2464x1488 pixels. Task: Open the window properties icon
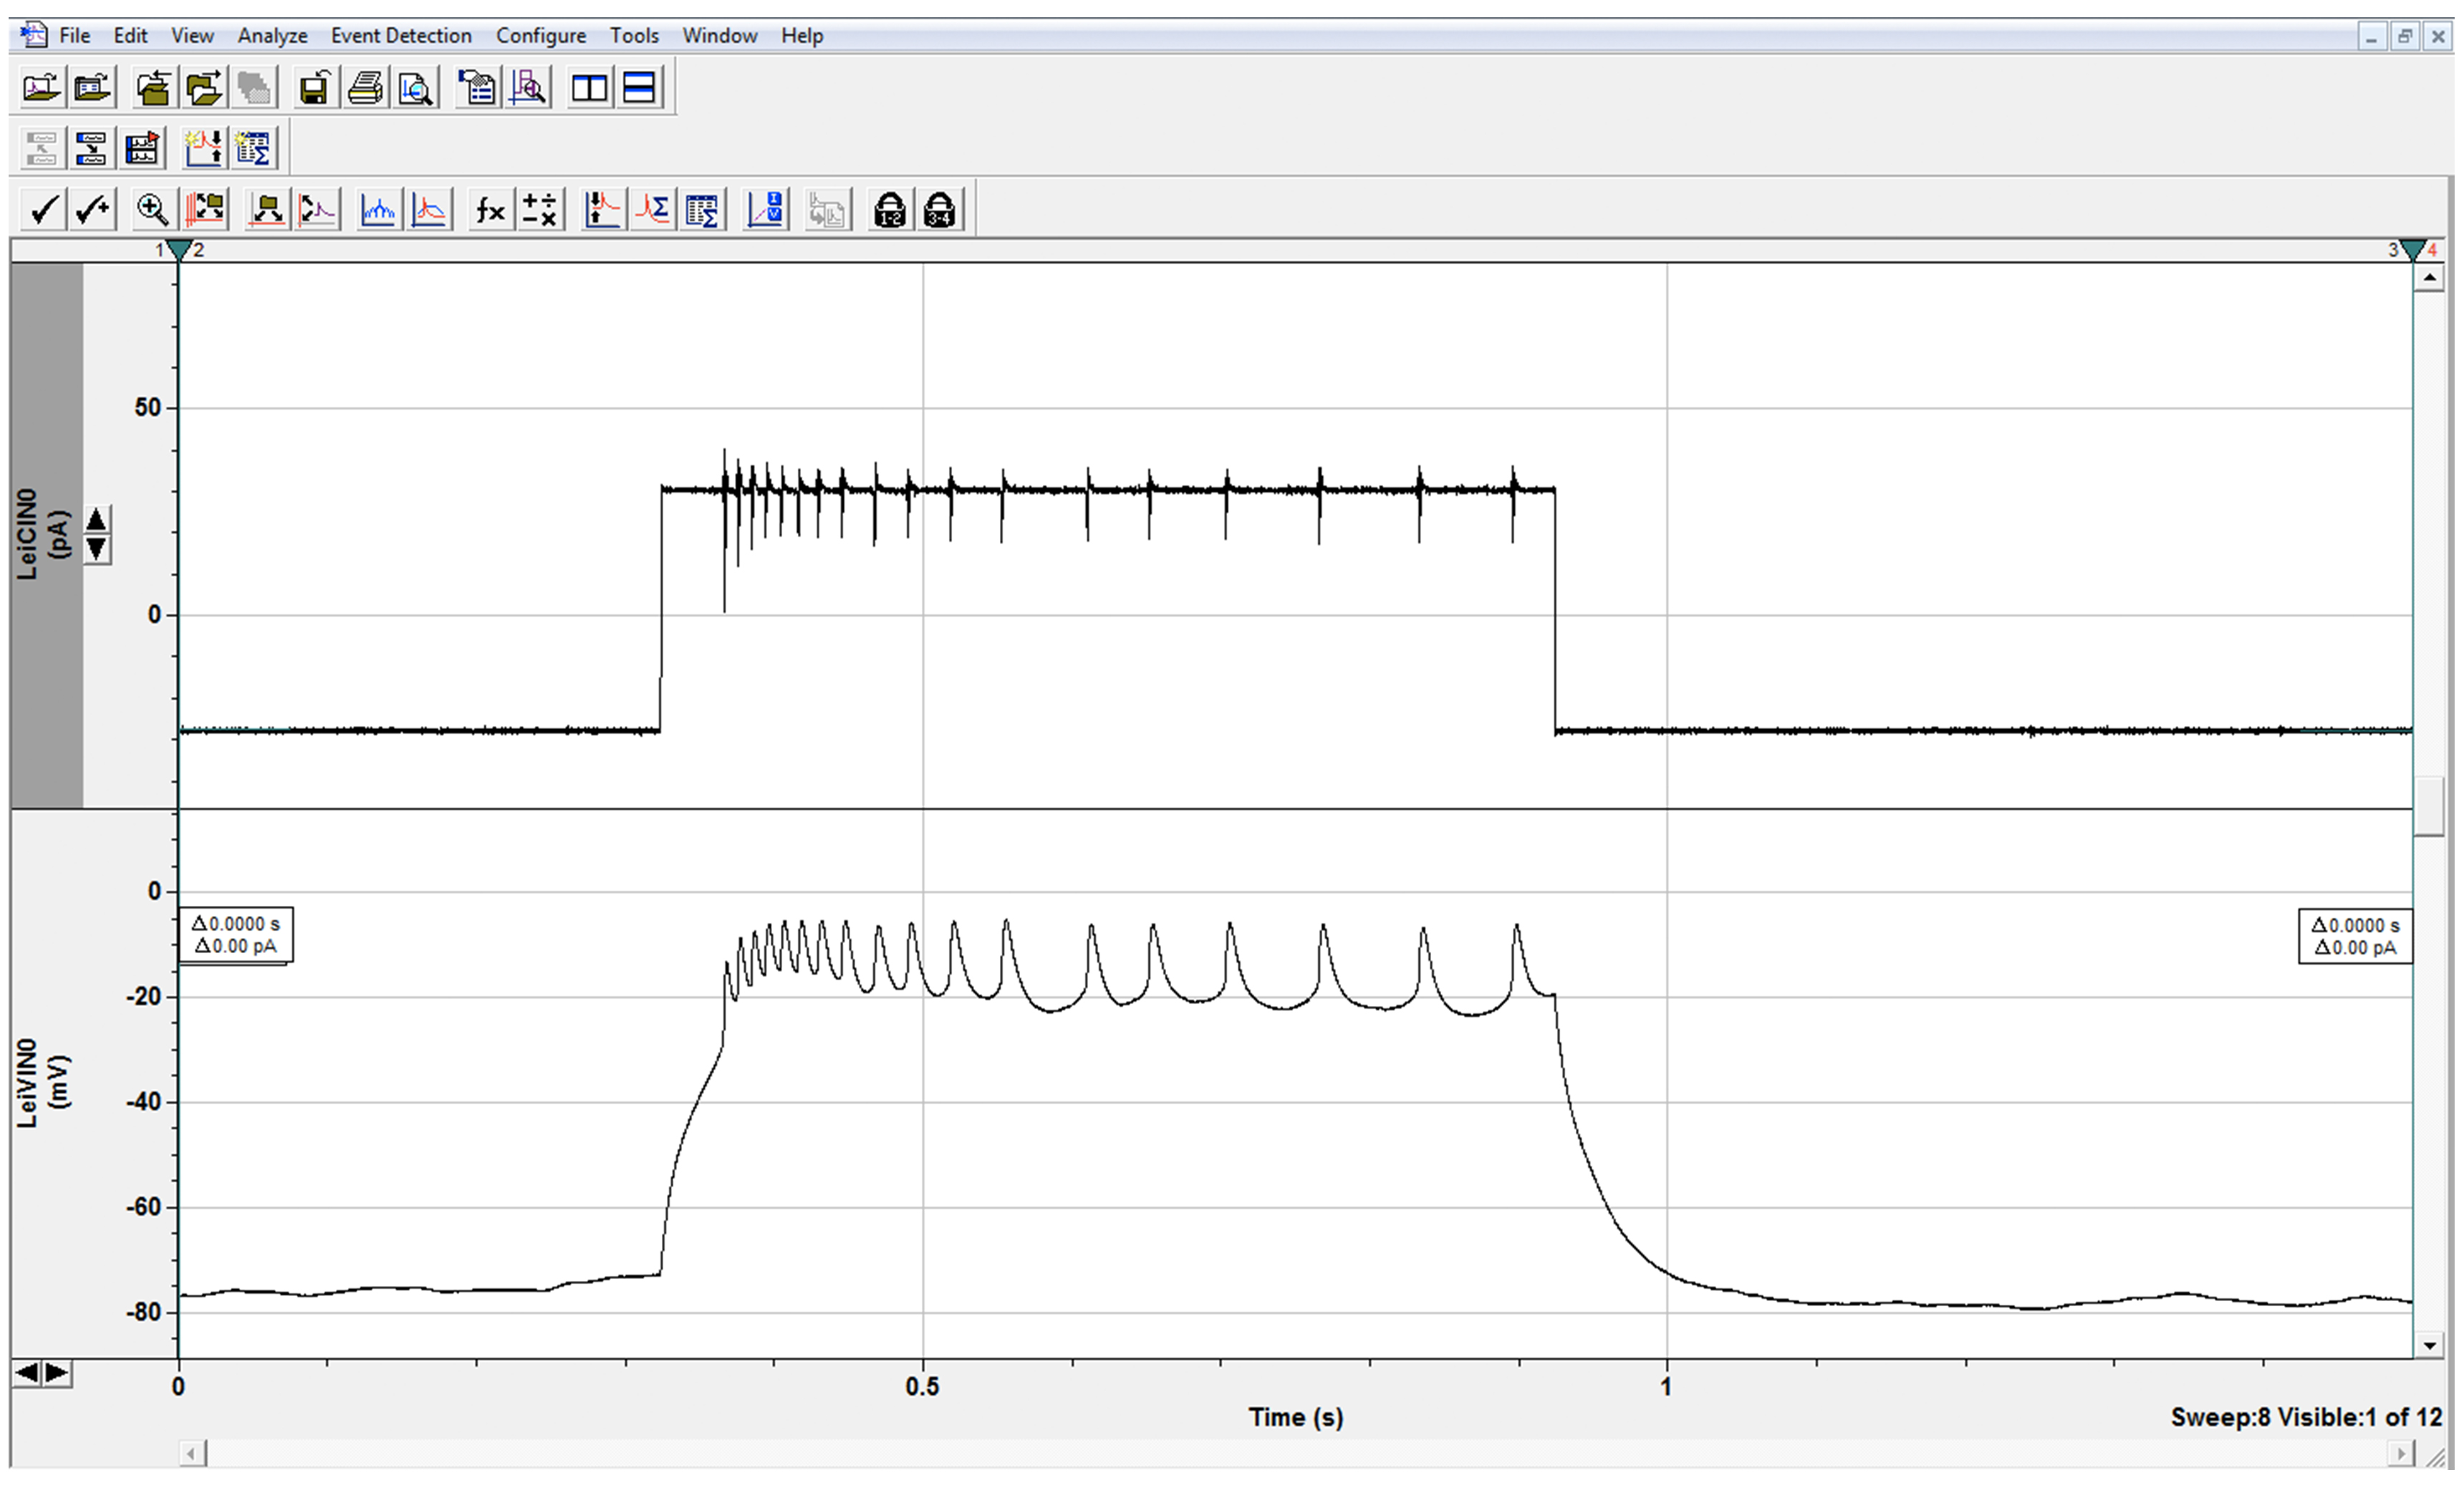(x=477, y=88)
